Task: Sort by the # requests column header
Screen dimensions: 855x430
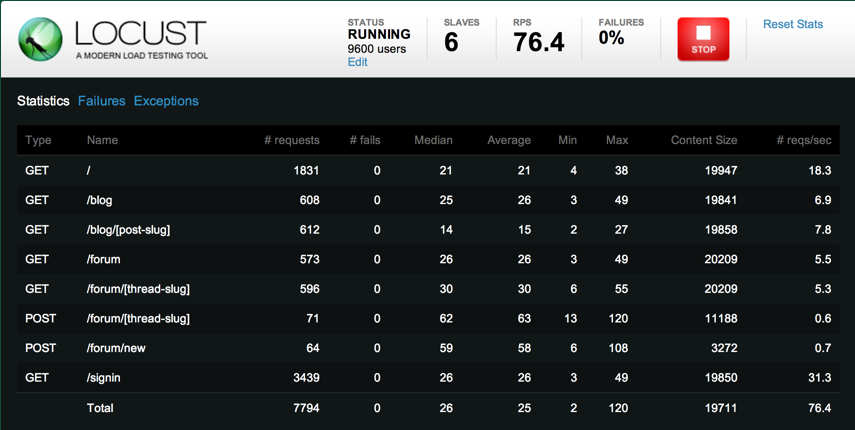Action: tap(292, 140)
